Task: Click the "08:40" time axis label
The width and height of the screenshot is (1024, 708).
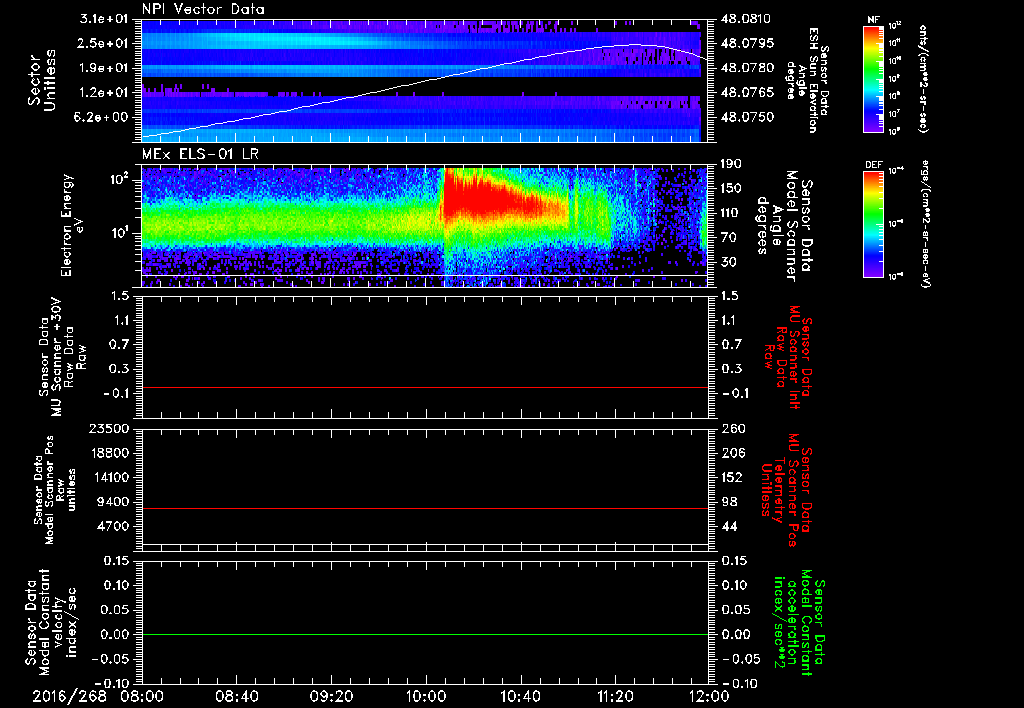Action: tap(236, 697)
